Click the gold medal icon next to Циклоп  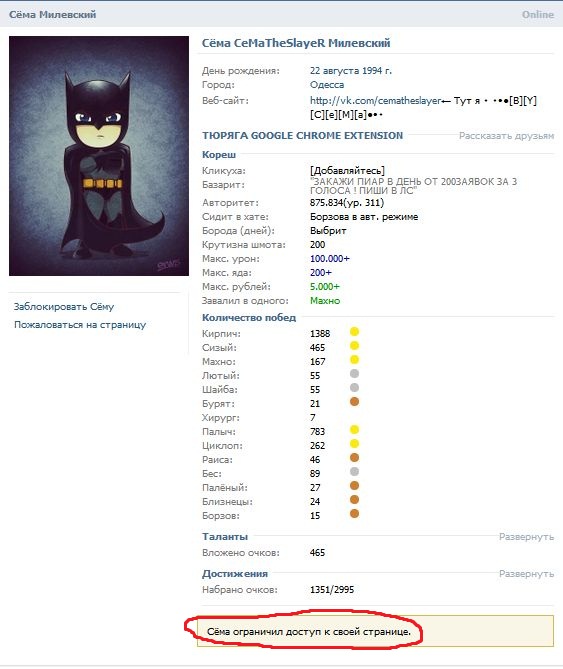pos(354,444)
